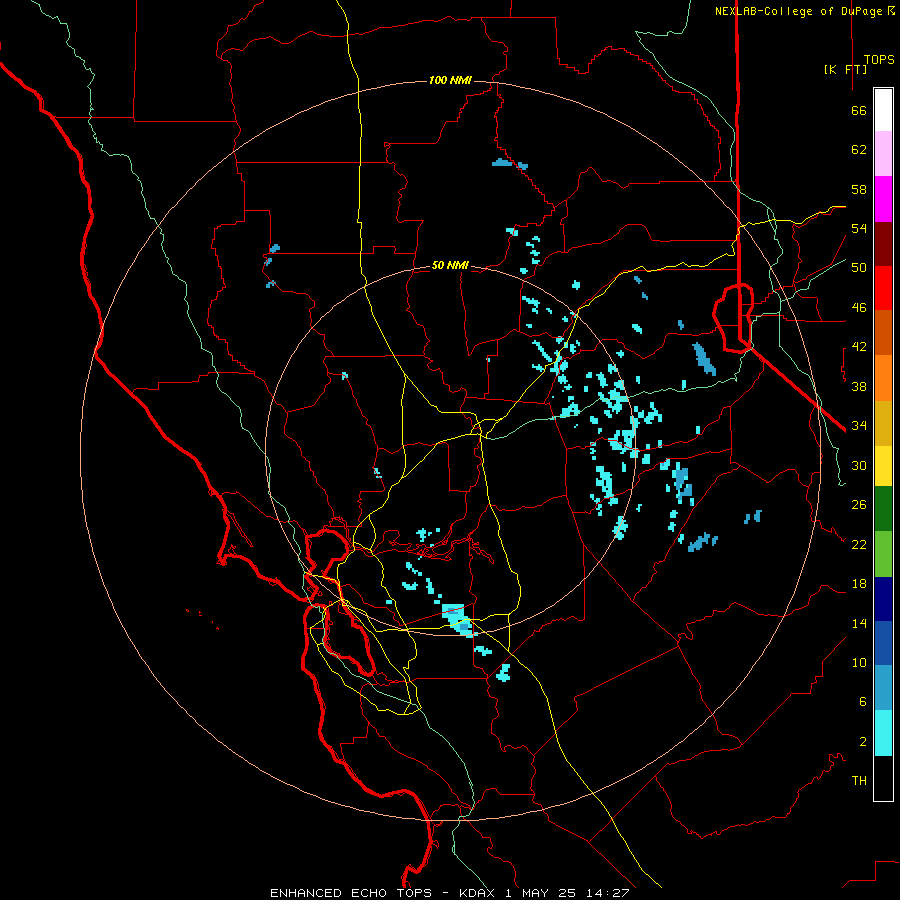Viewport: 900px width, 900px height.
Task: Click the magenta legend swatch
Action: coord(883,199)
